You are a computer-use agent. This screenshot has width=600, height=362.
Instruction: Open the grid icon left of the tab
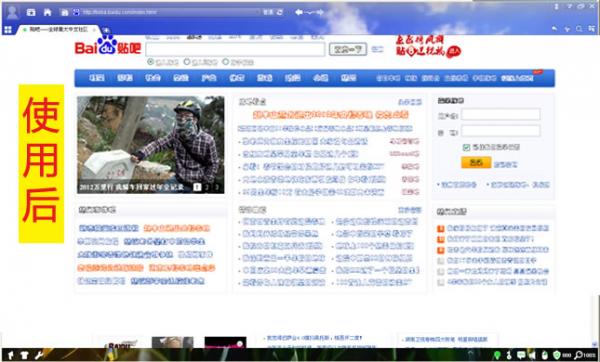tap(8, 29)
